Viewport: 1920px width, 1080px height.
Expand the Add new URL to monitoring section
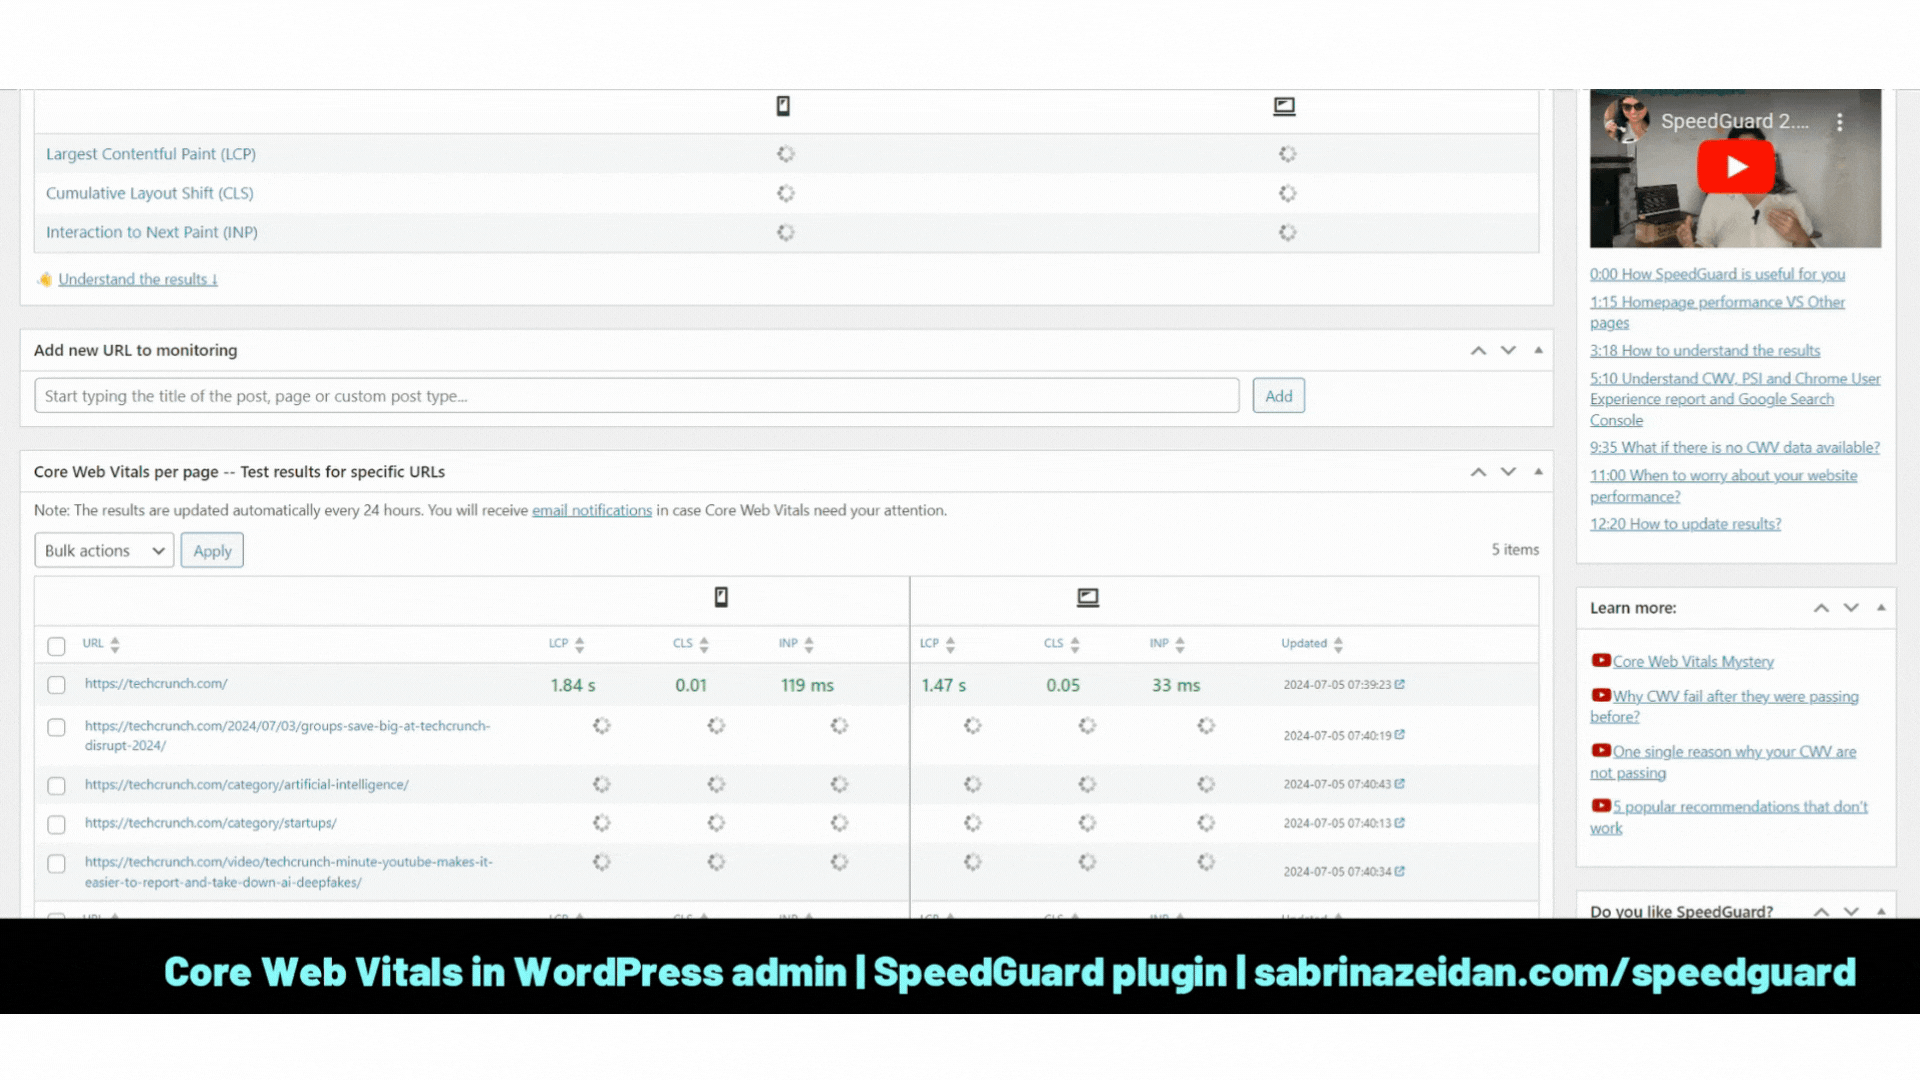point(1534,349)
